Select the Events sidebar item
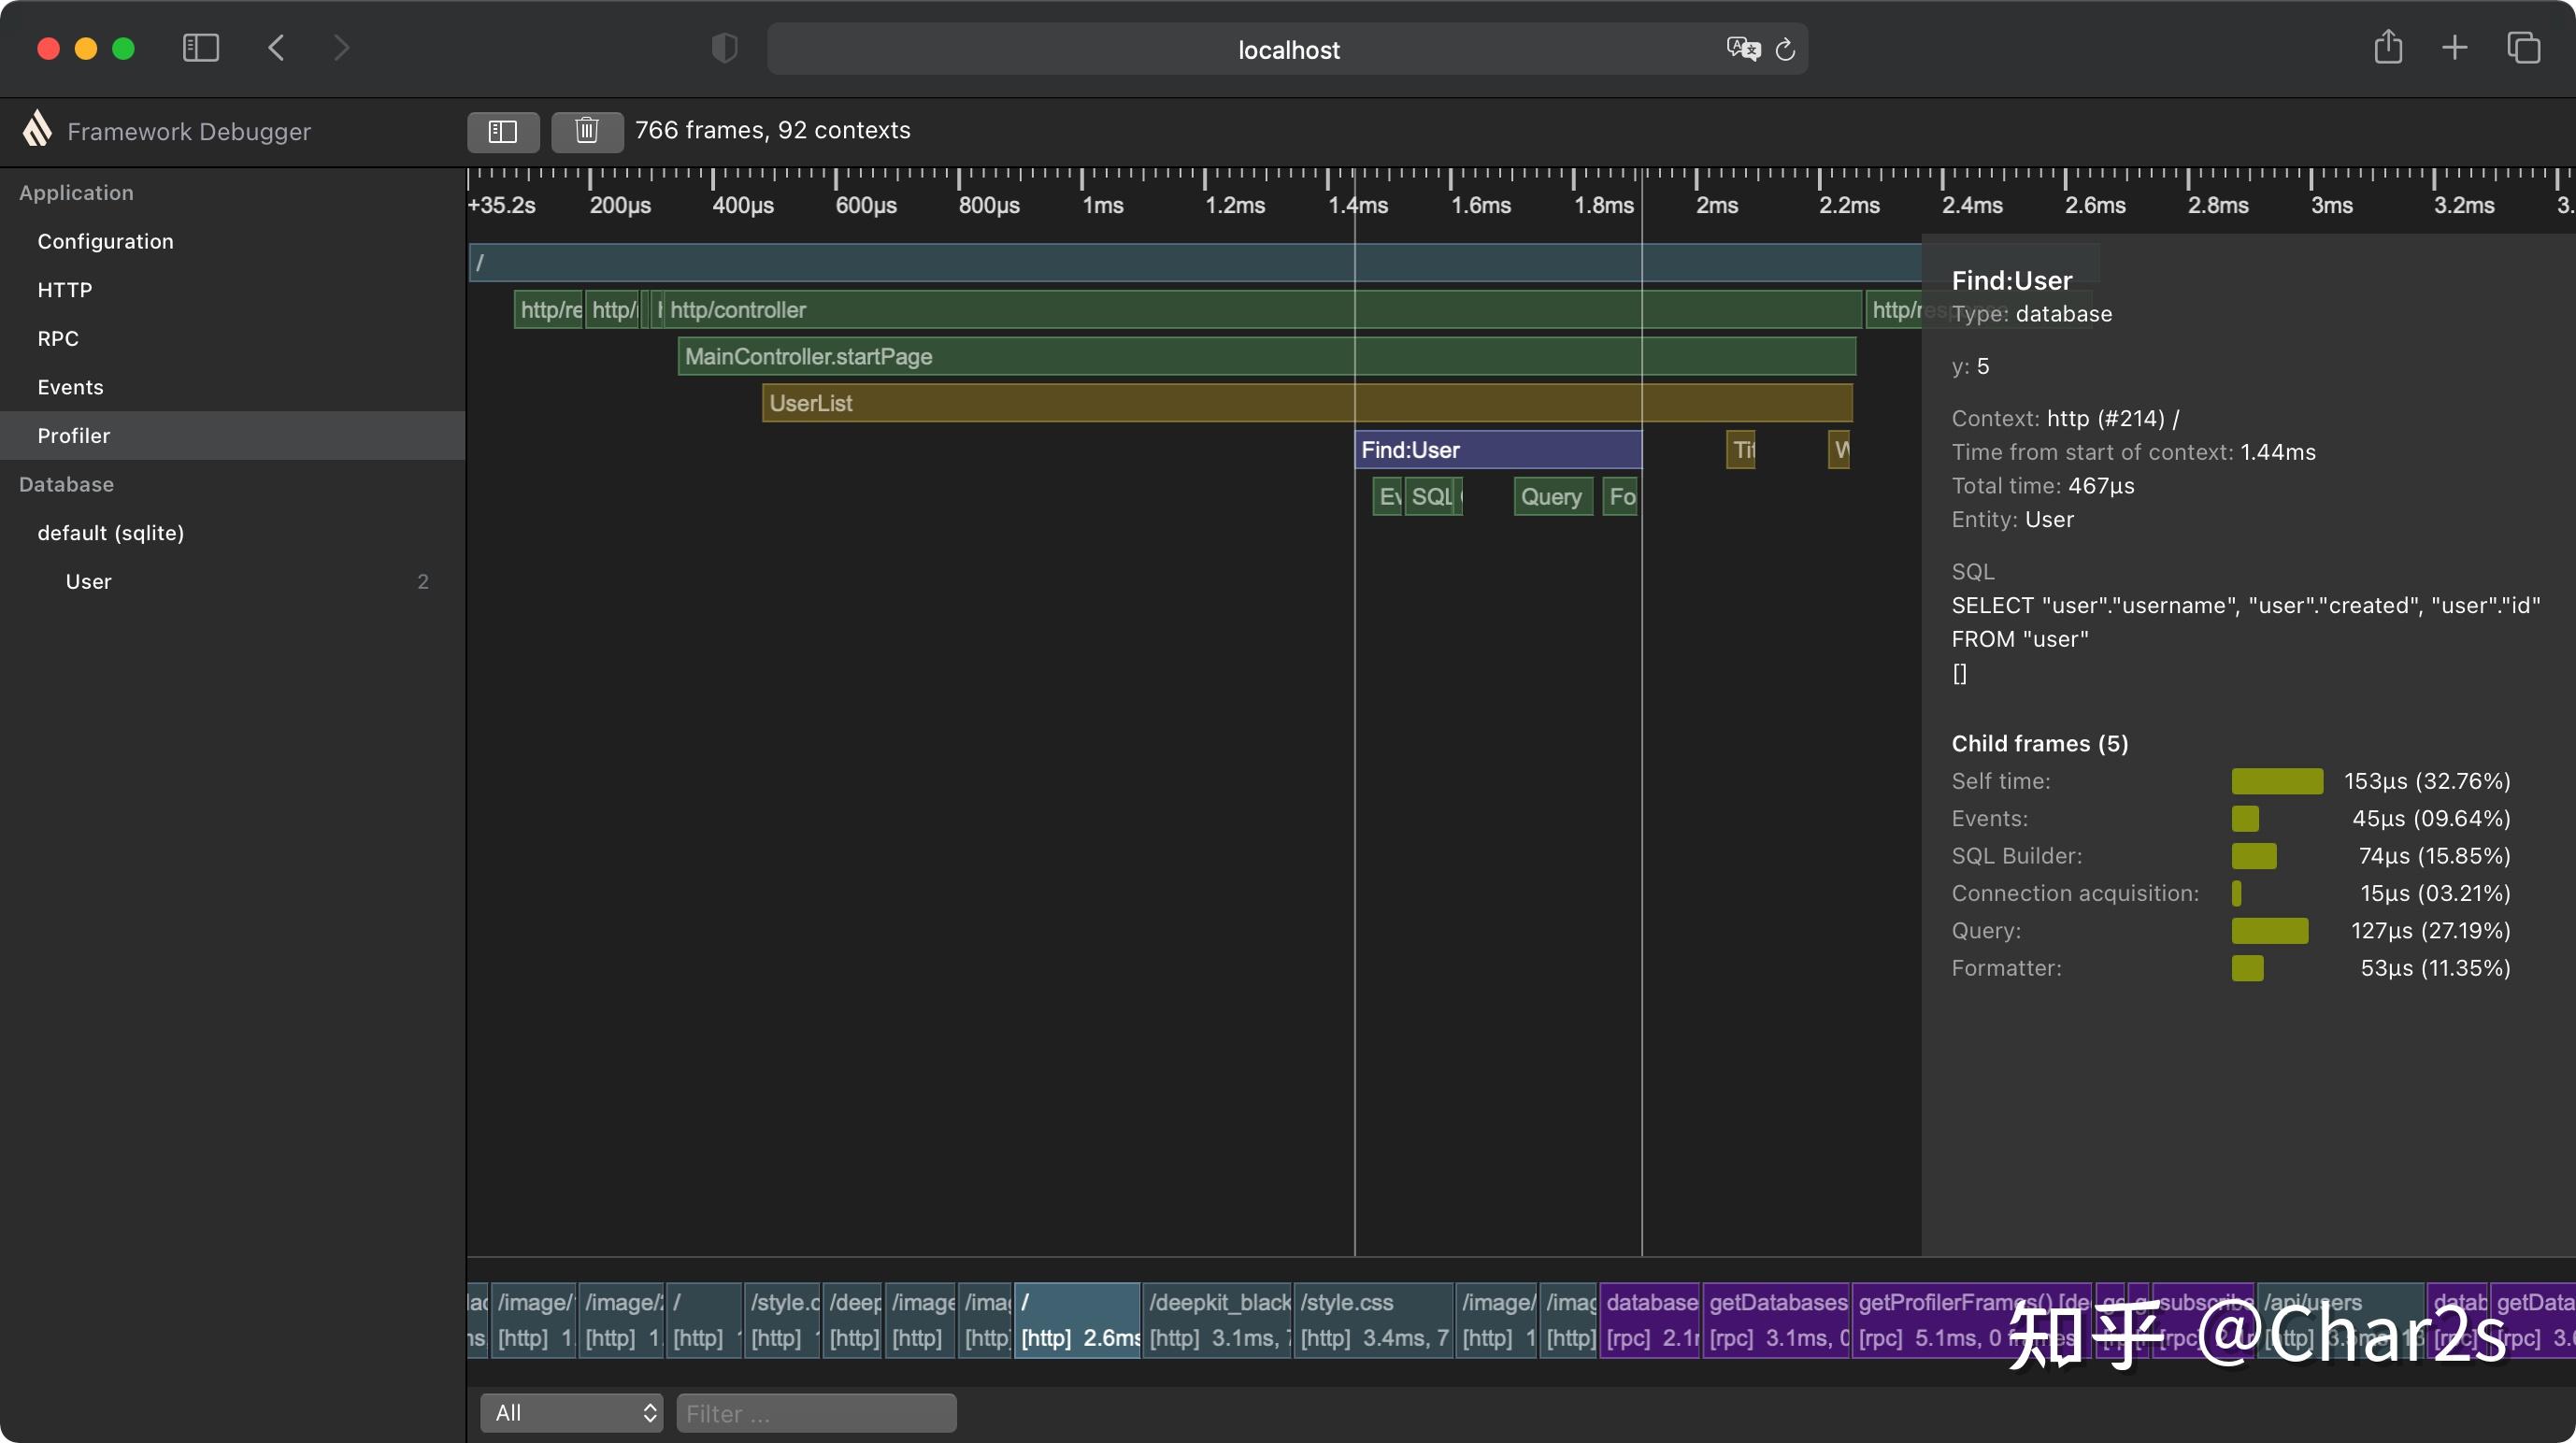 (x=71, y=387)
